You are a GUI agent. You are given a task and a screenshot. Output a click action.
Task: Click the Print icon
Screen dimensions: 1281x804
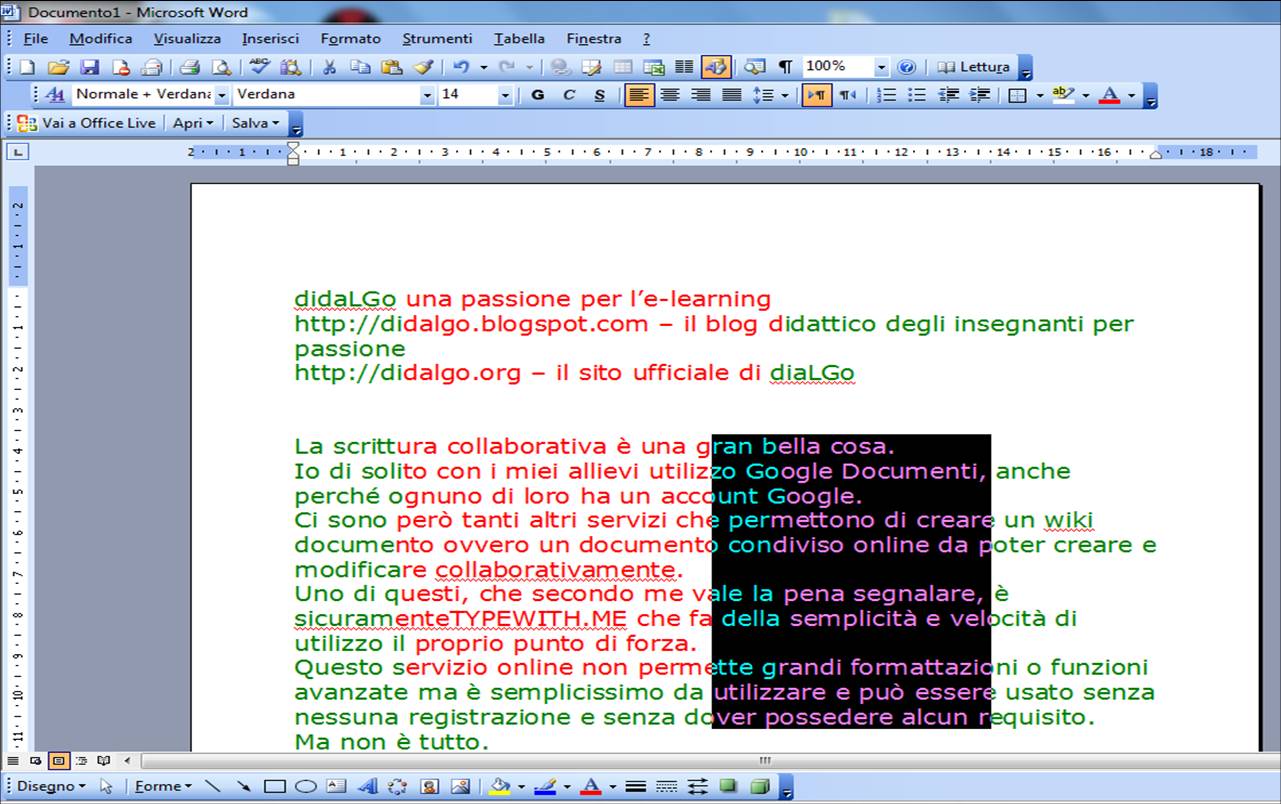pos(189,67)
